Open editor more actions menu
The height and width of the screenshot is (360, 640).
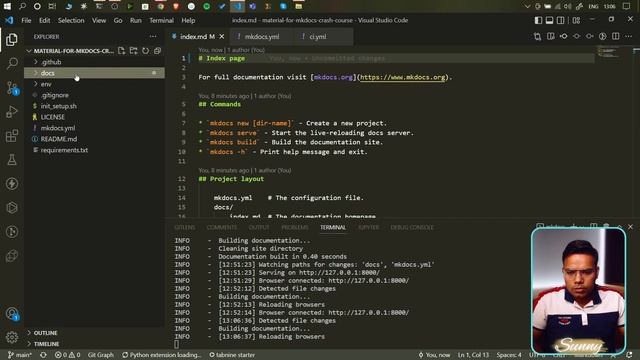tap(629, 37)
